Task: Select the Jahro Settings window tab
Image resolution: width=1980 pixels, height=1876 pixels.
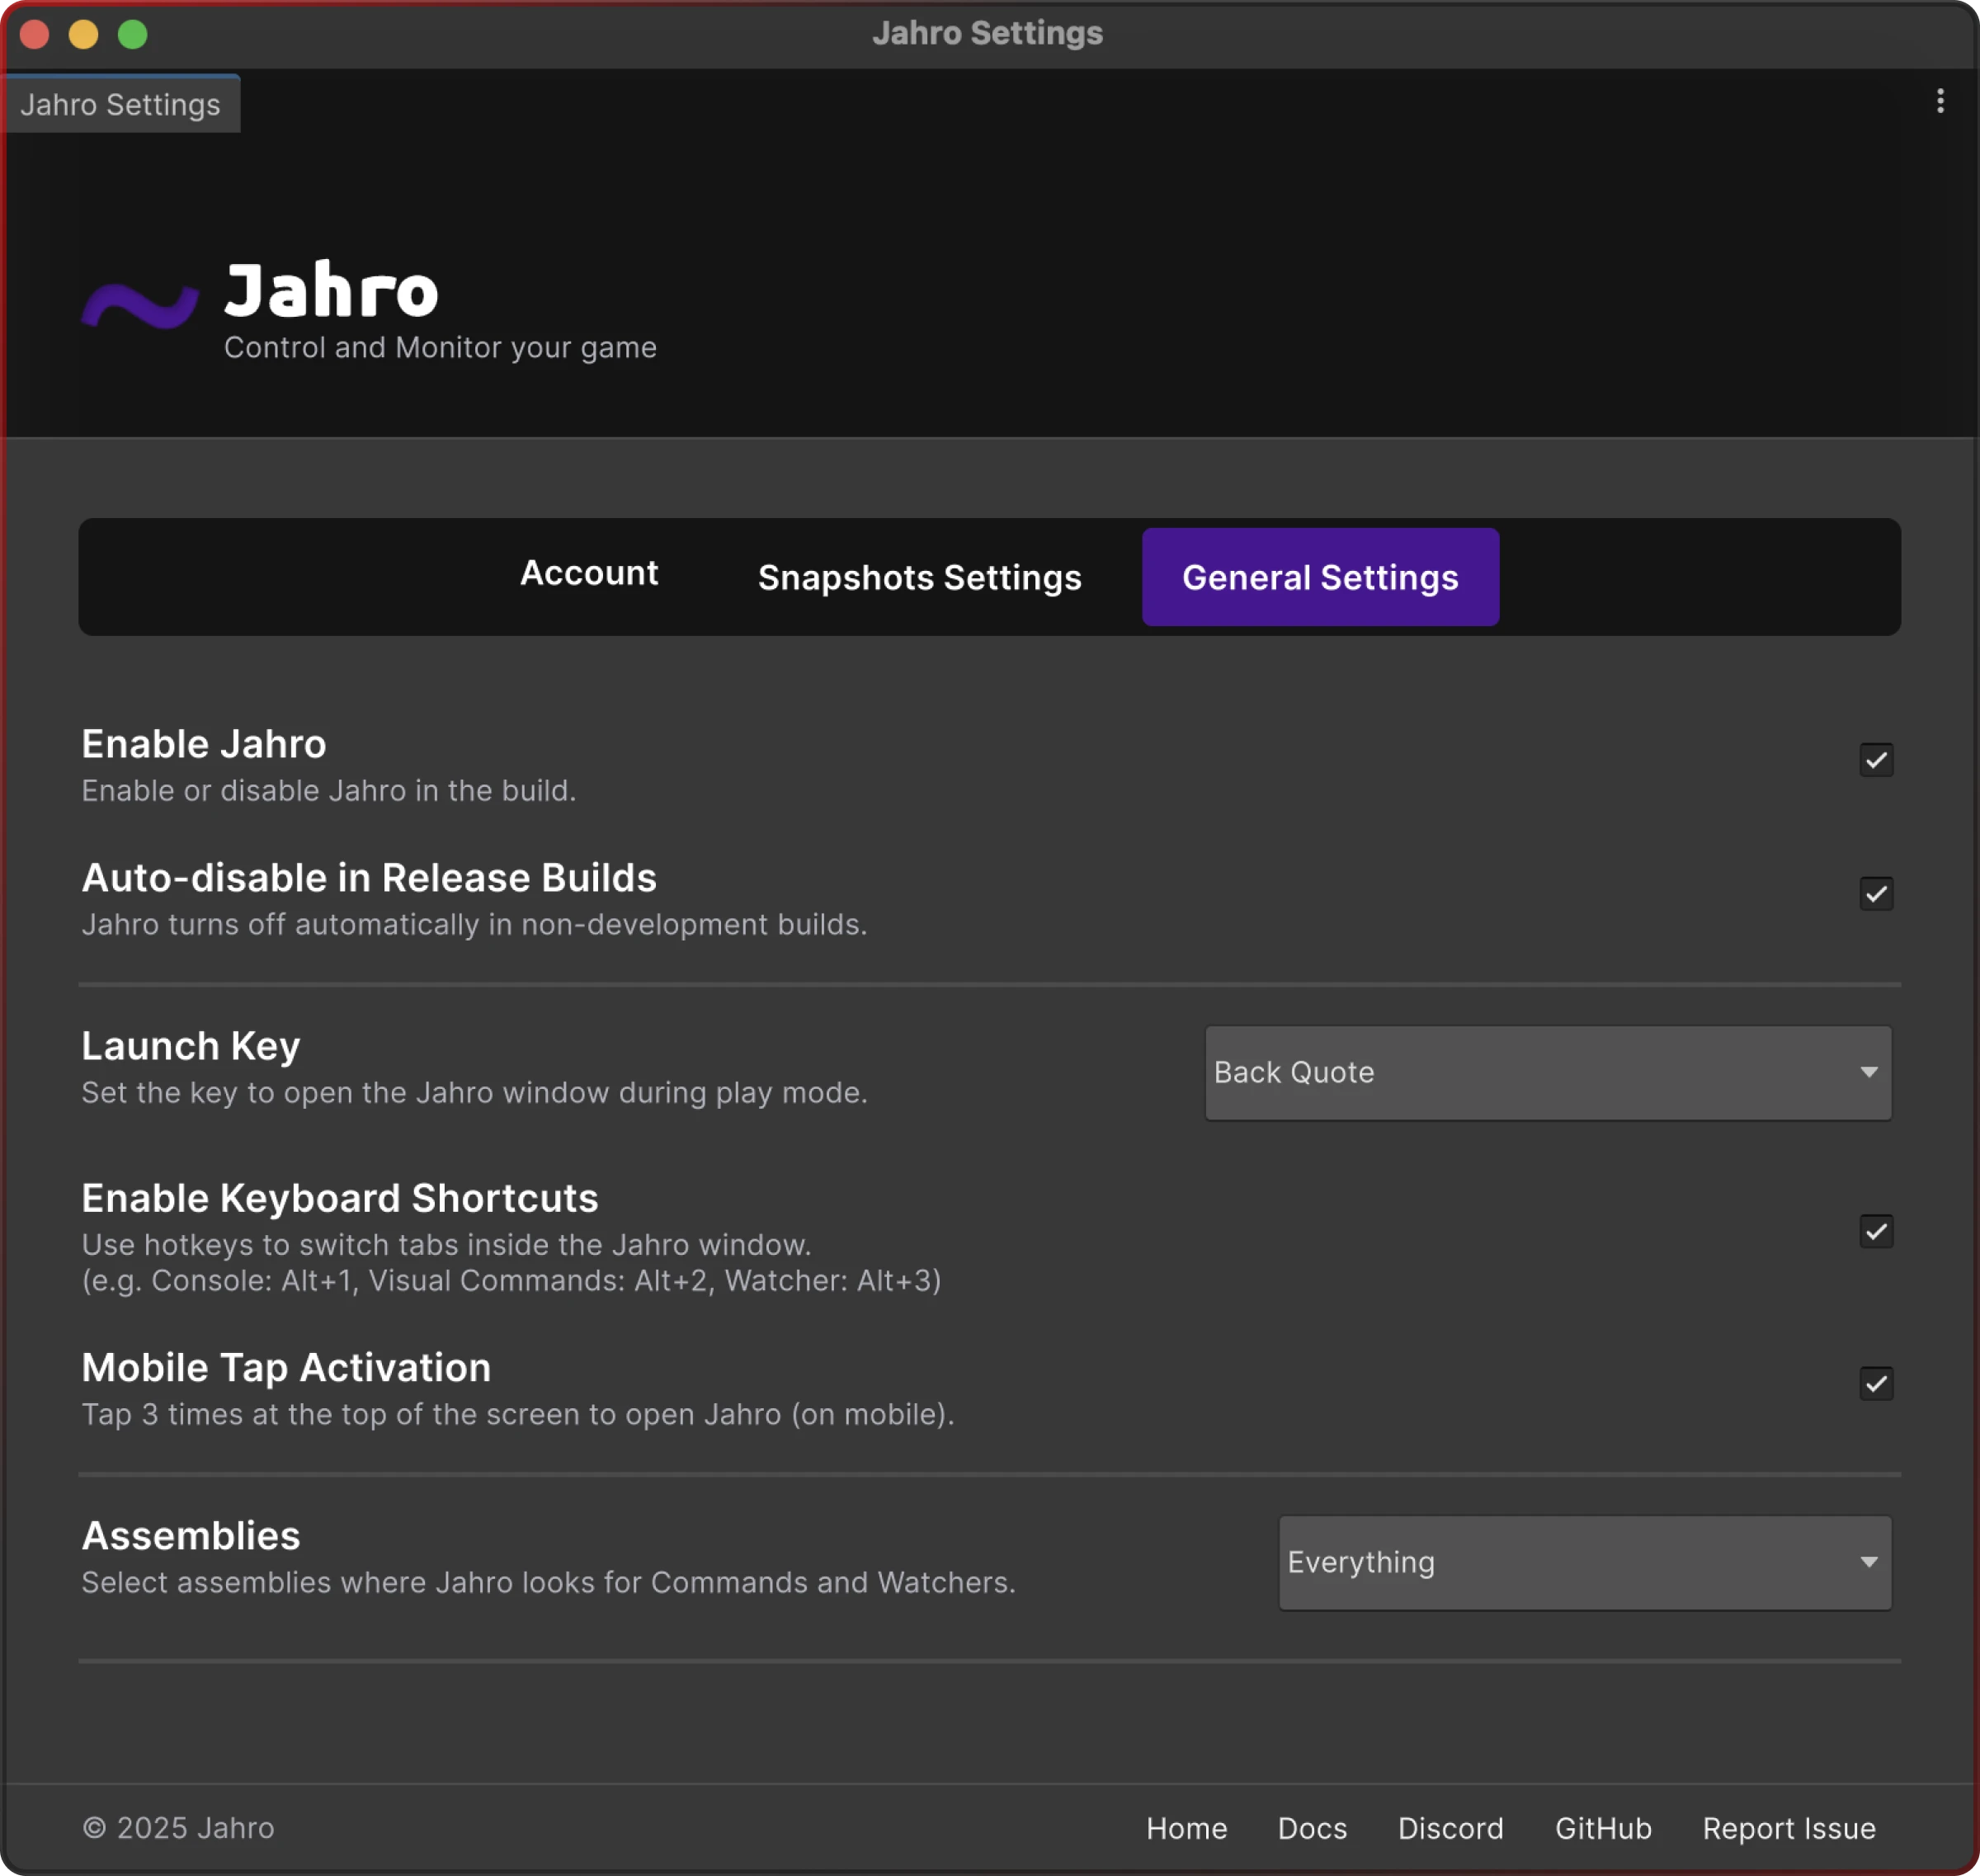Action: [x=120, y=104]
